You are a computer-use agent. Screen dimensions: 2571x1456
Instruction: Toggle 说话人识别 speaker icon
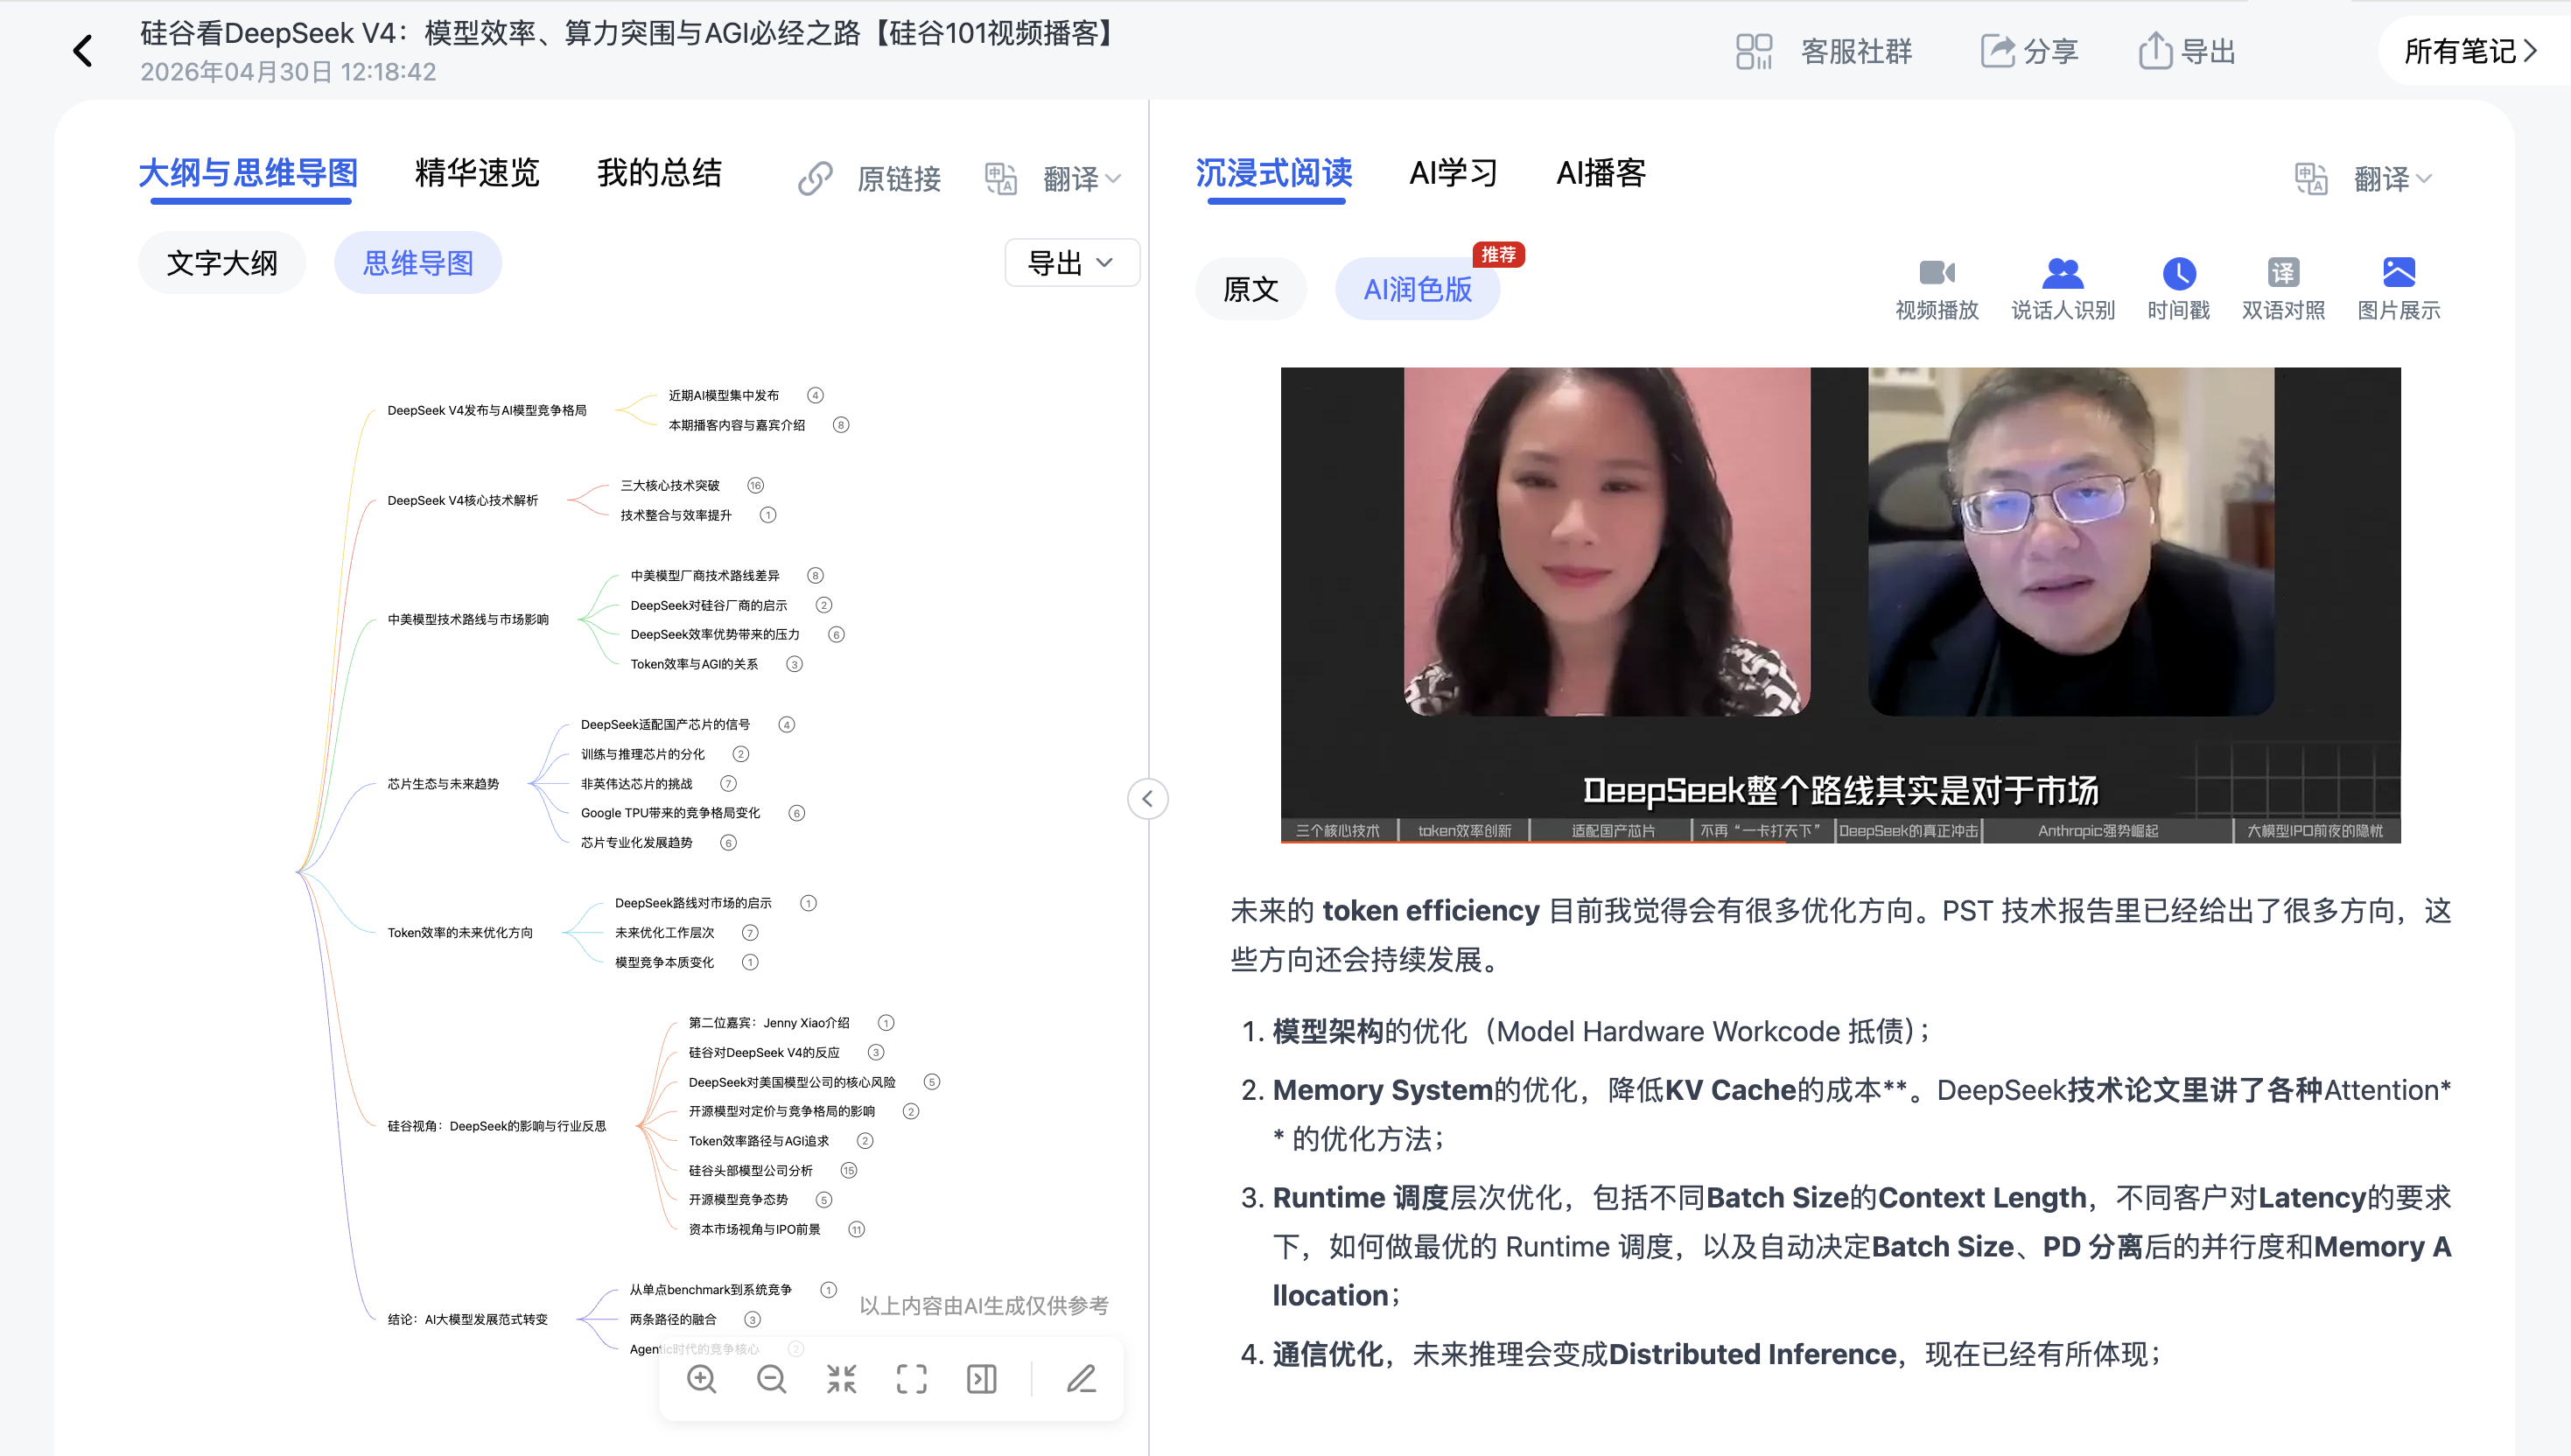2062,272
